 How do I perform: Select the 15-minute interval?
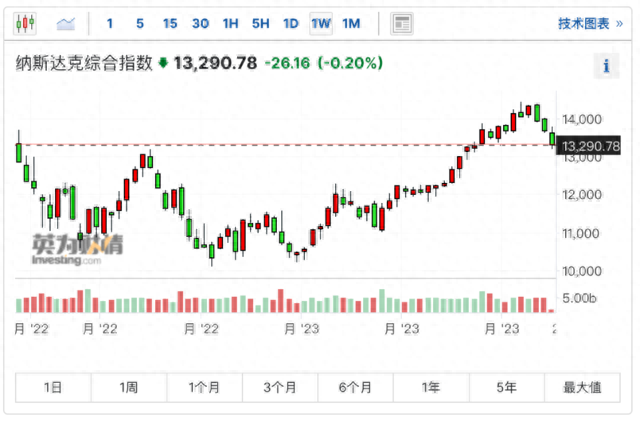tap(170, 24)
